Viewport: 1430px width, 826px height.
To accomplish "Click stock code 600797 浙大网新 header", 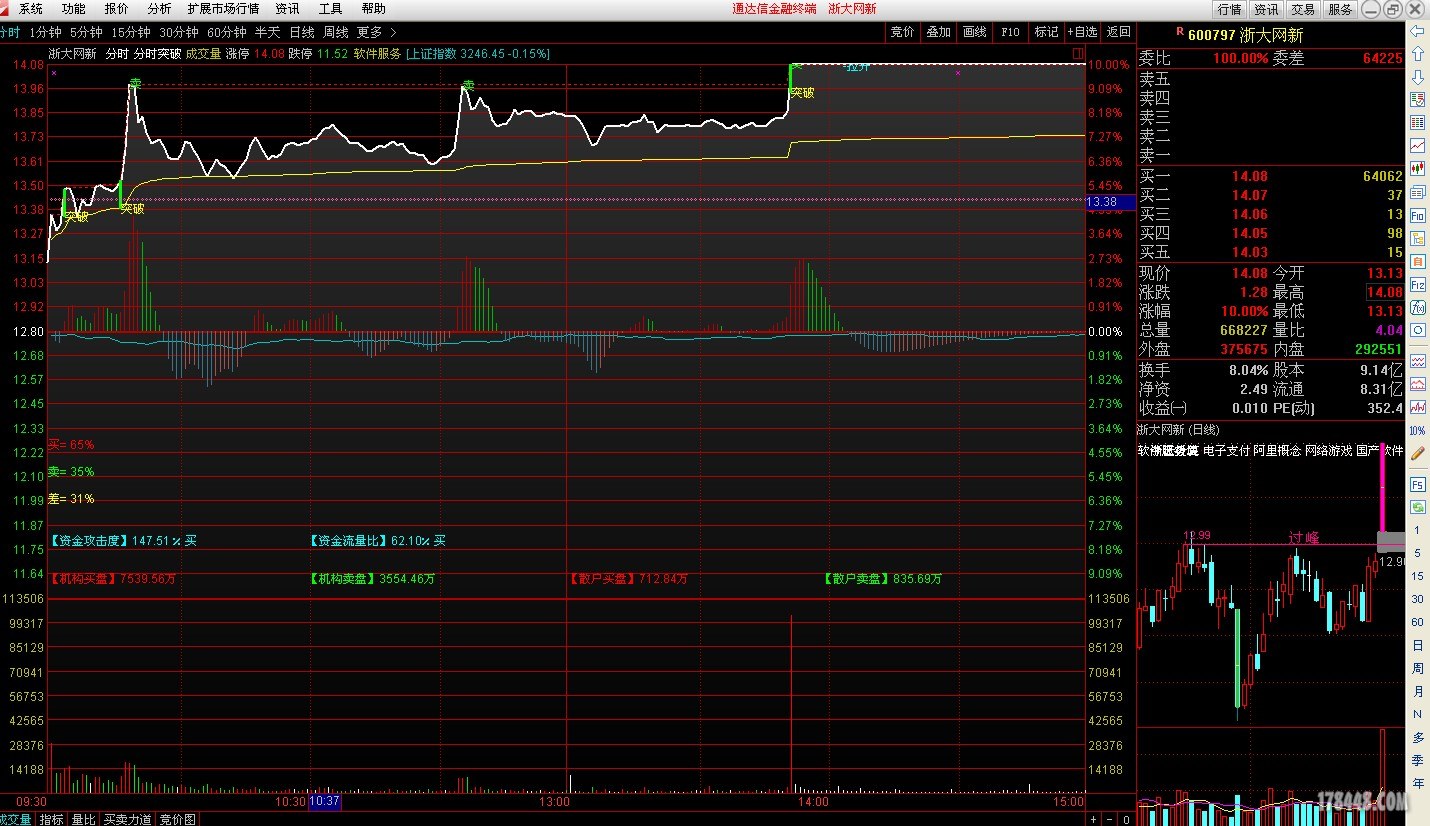I will [x=1245, y=35].
